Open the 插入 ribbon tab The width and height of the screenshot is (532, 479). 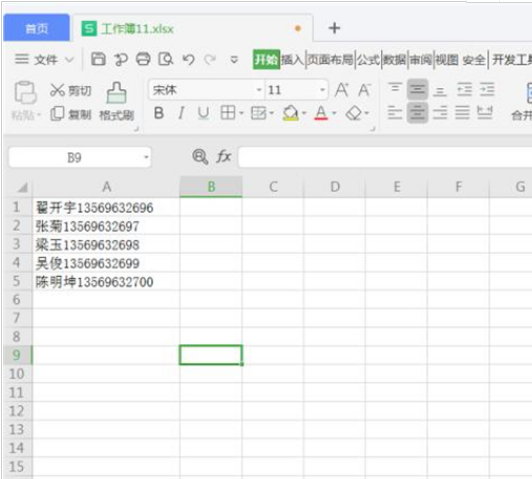[x=292, y=60]
